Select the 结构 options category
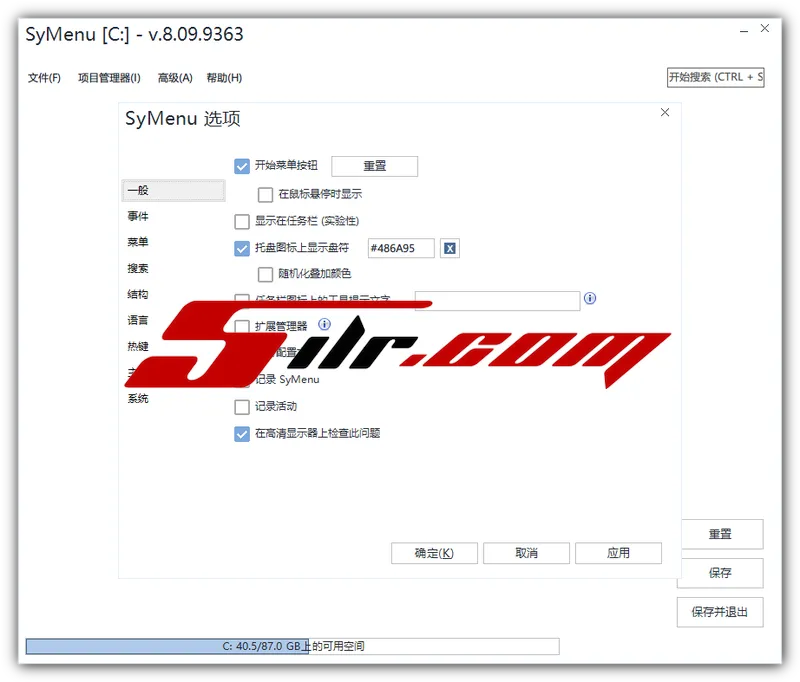Screen dimensions: 800x682 [x=138, y=294]
